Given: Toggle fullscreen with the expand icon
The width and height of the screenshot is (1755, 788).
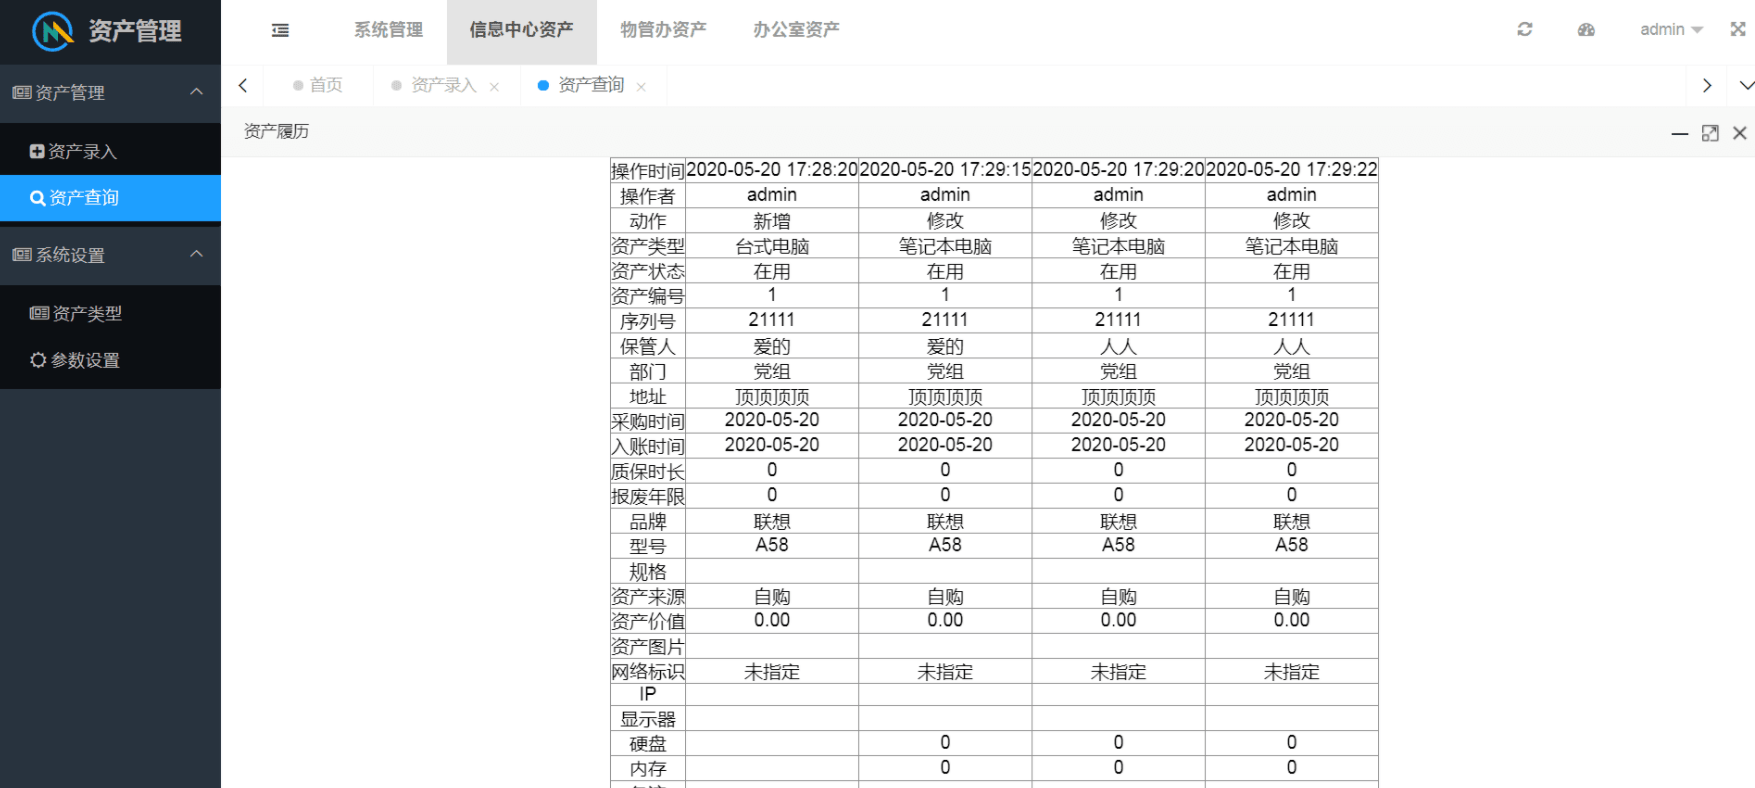Looking at the screenshot, I should 1738,30.
